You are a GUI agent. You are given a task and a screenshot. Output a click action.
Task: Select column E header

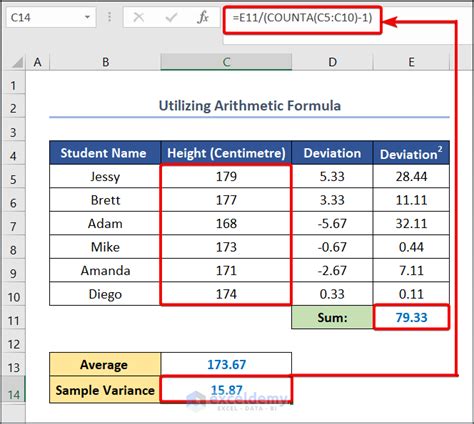coord(411,62)
